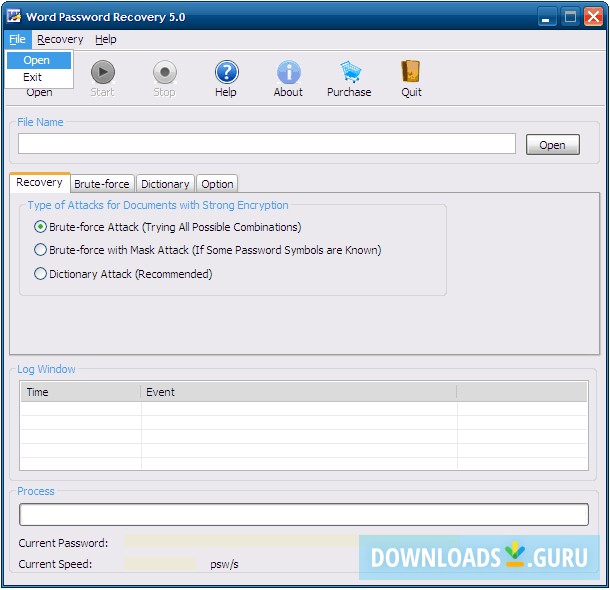Close the Word Password Recovery window

(x=594, y=17)
